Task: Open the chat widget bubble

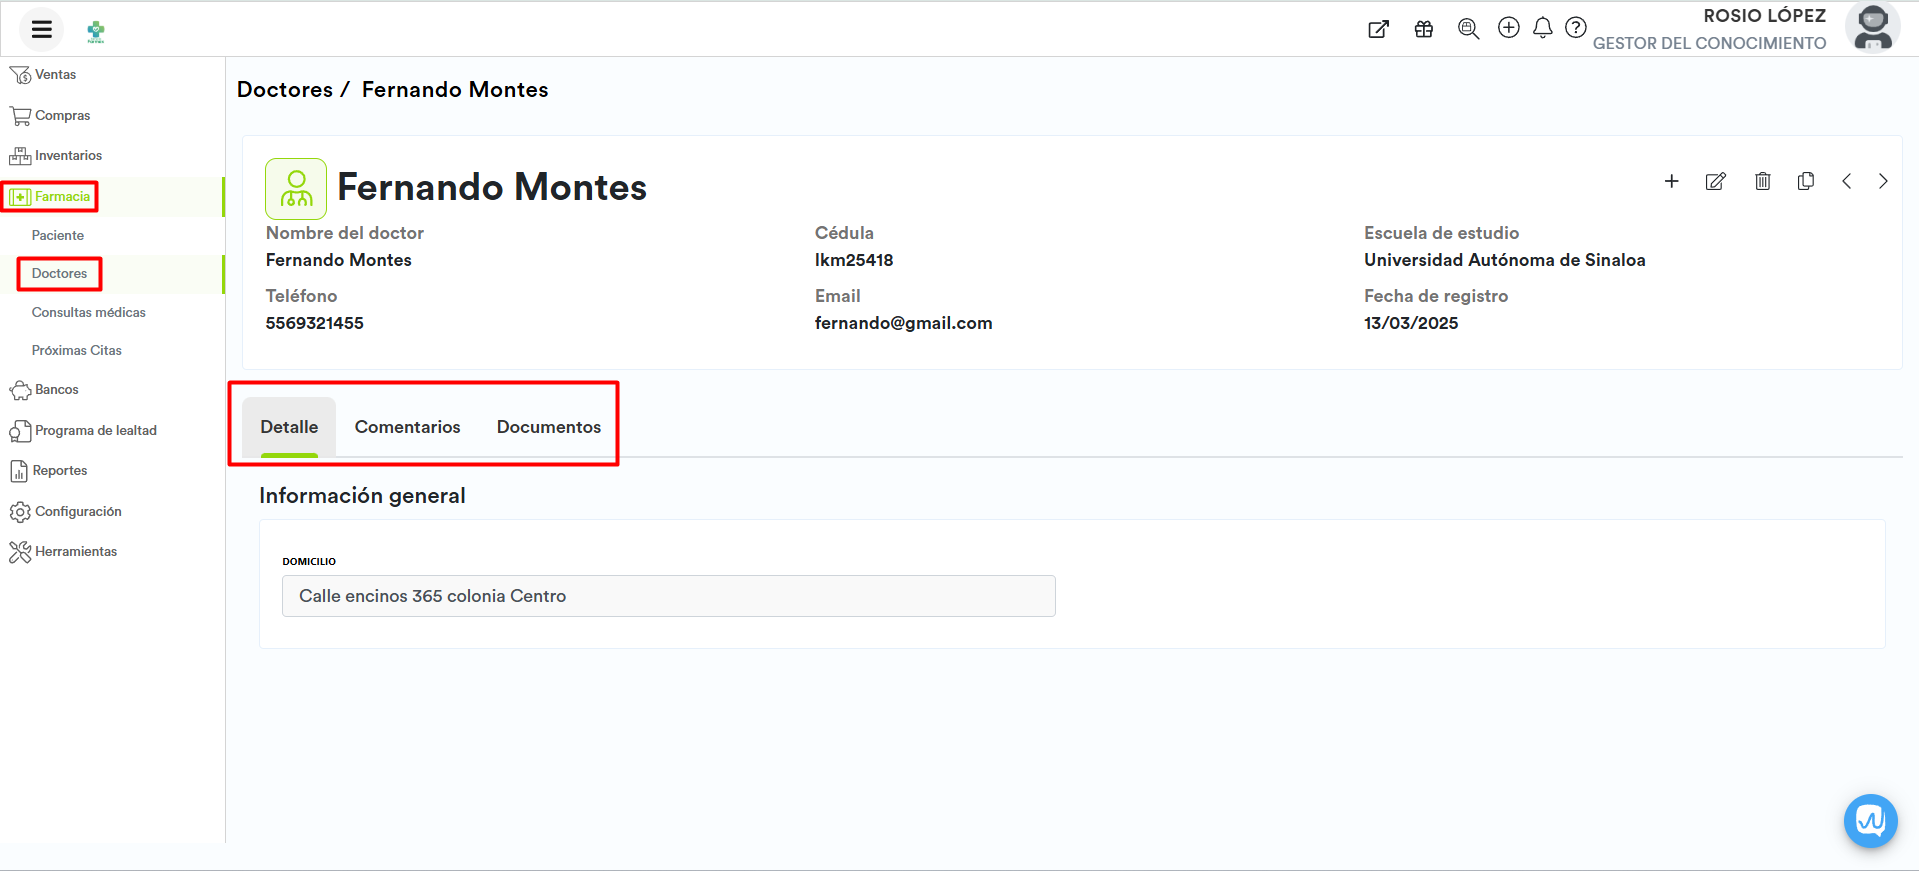Action: coord(1870,821)
